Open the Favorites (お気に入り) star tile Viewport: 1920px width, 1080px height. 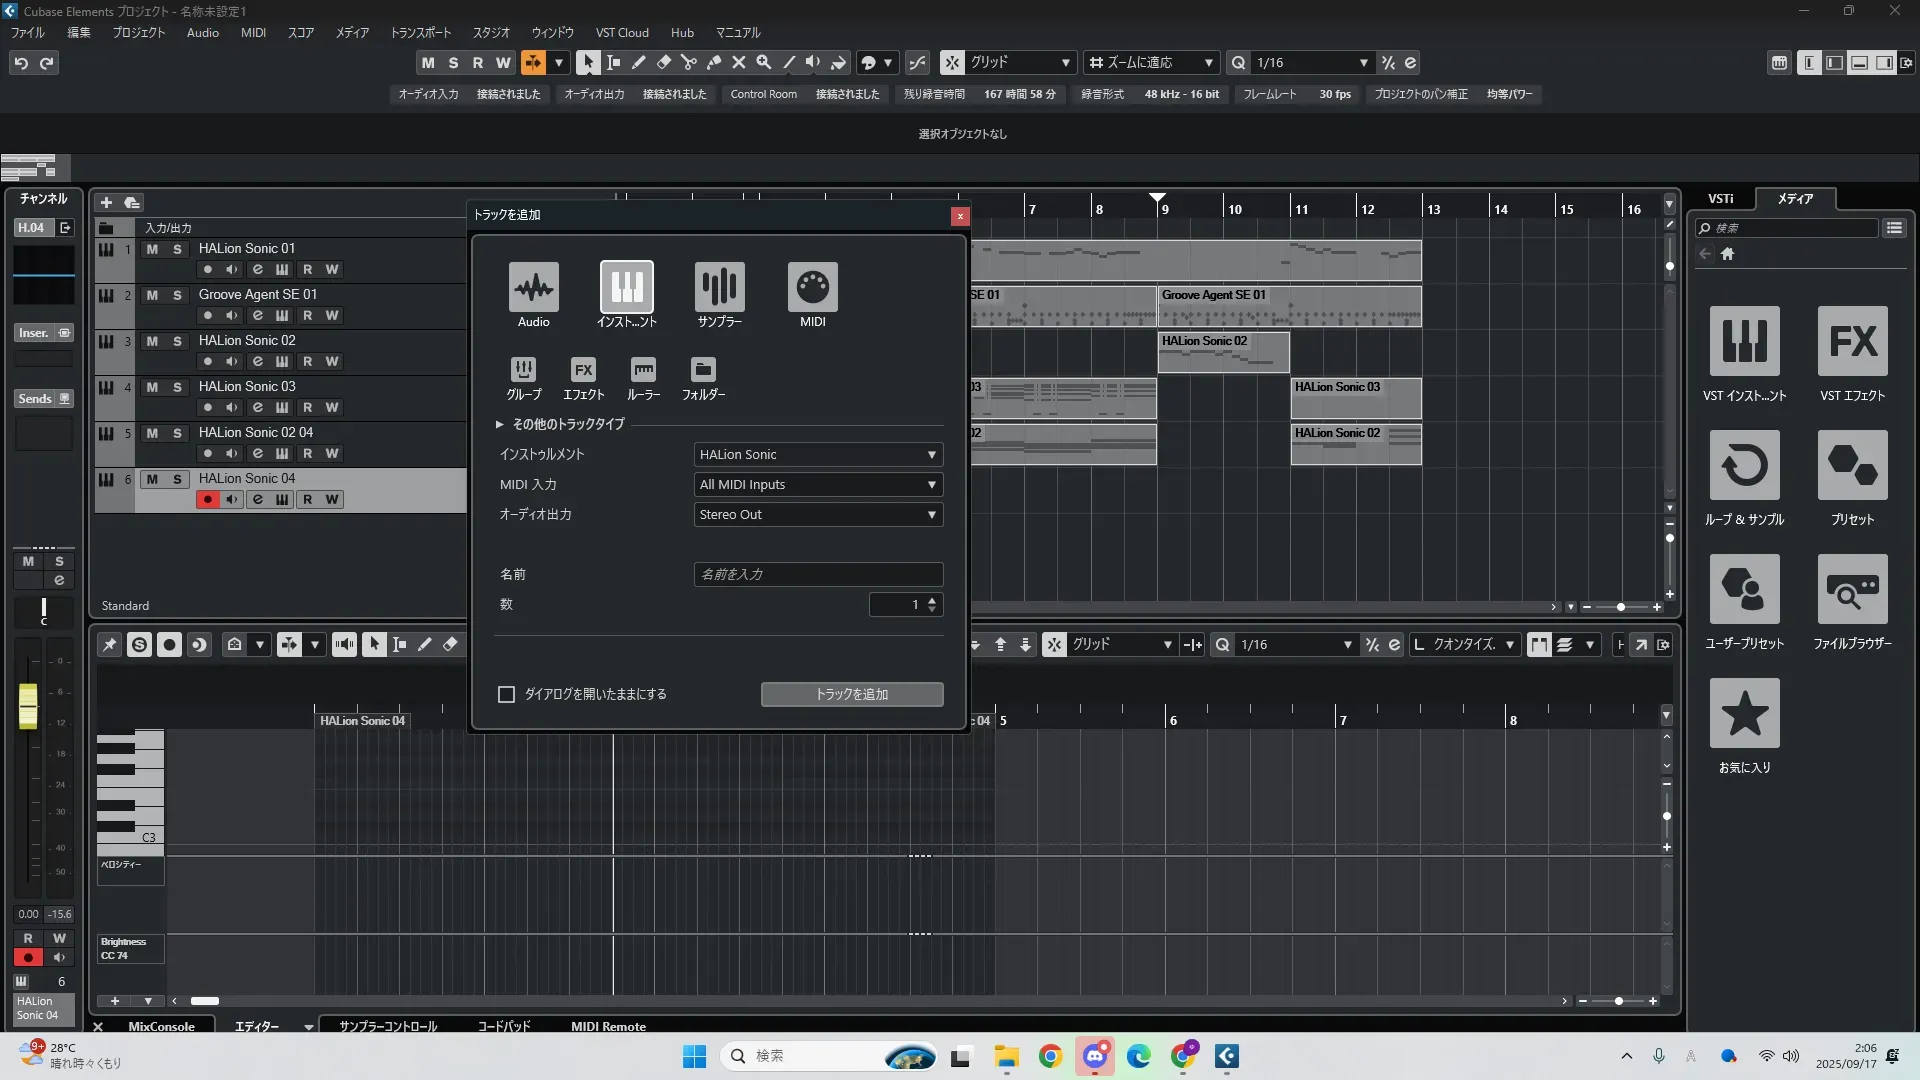[x=1744, y=714]
